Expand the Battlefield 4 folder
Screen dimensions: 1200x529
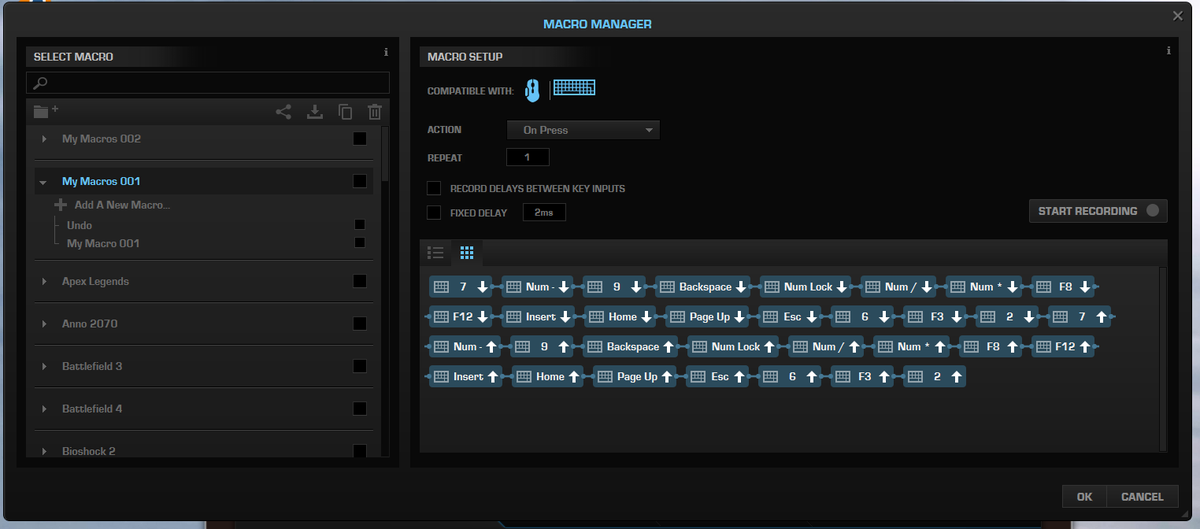pyautogui.click(x=44, y=409)
